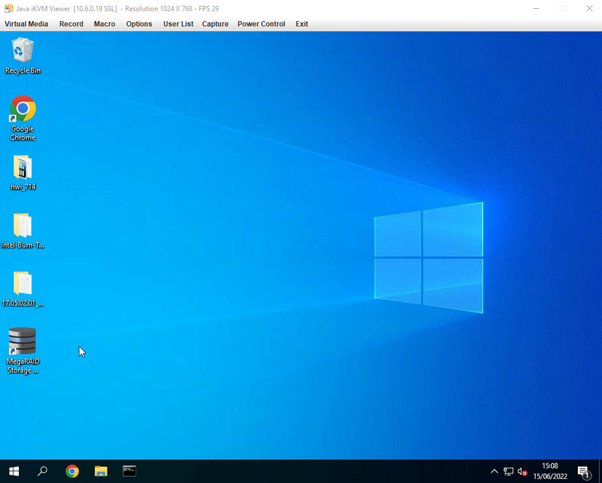Viewport: 602px width, 483px height.
Task: Expand the Macro menu
Action: pyautogui.click(x=104, y=24)
